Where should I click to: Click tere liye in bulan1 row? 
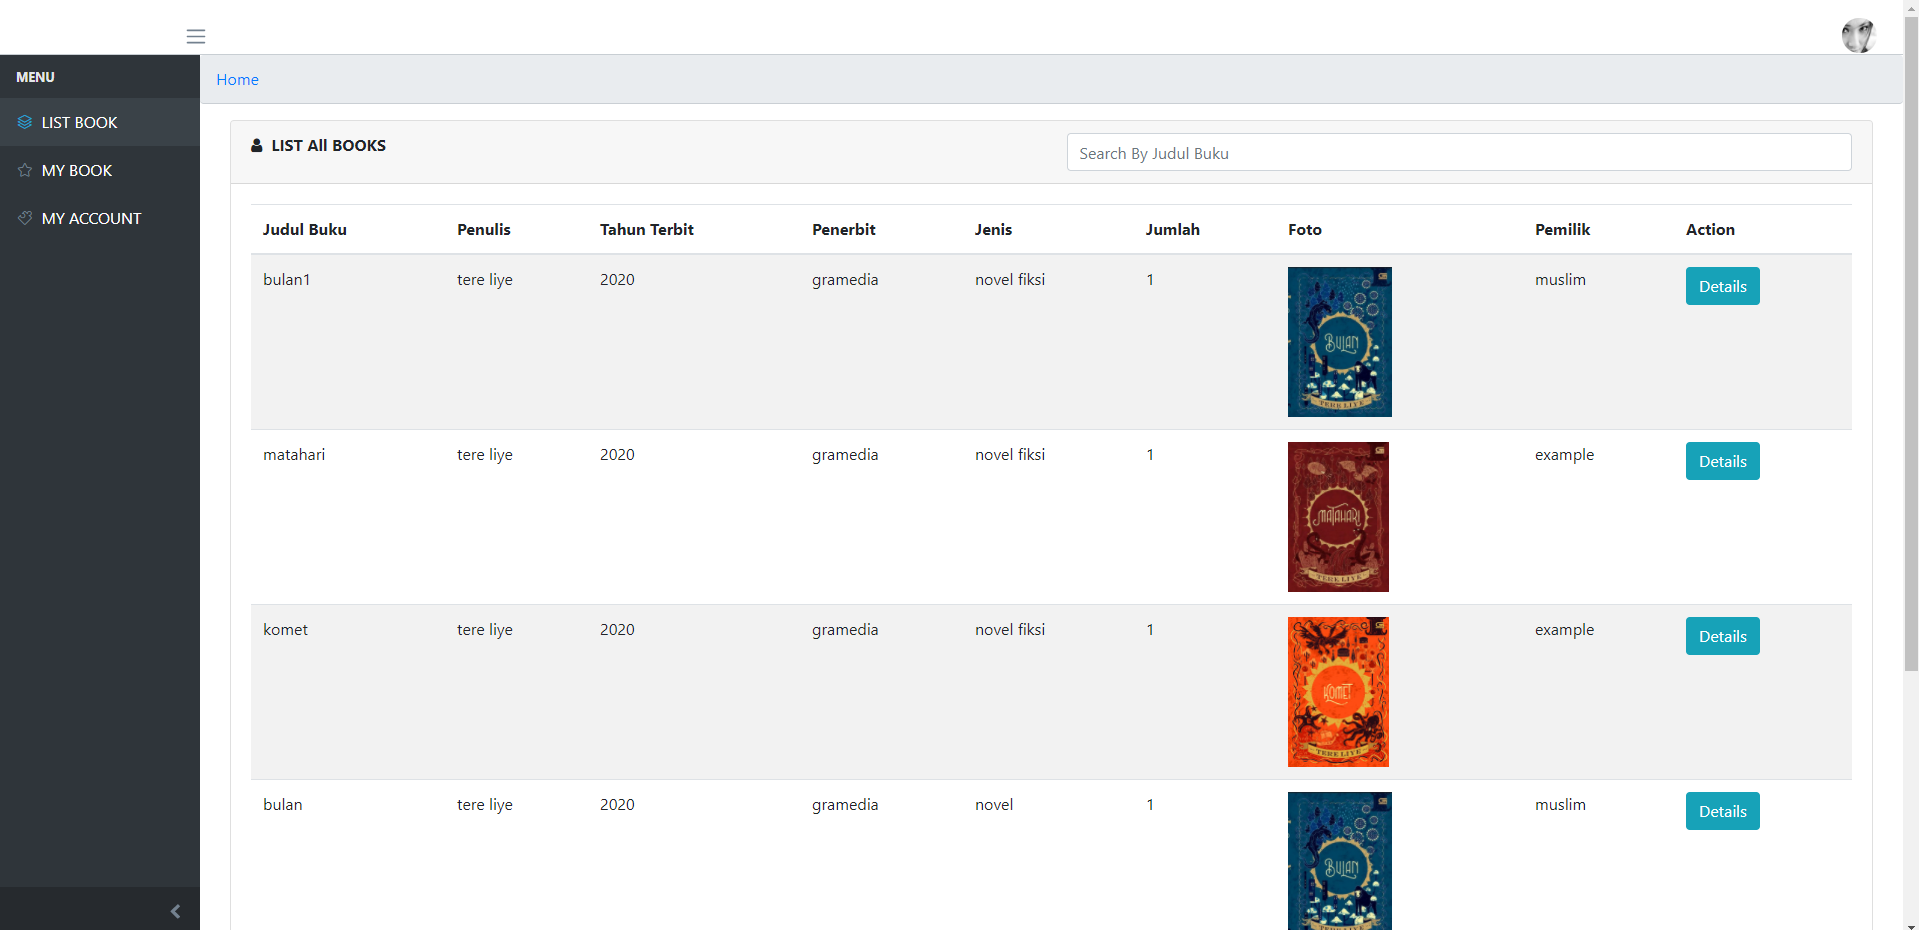tap(485, 279)
